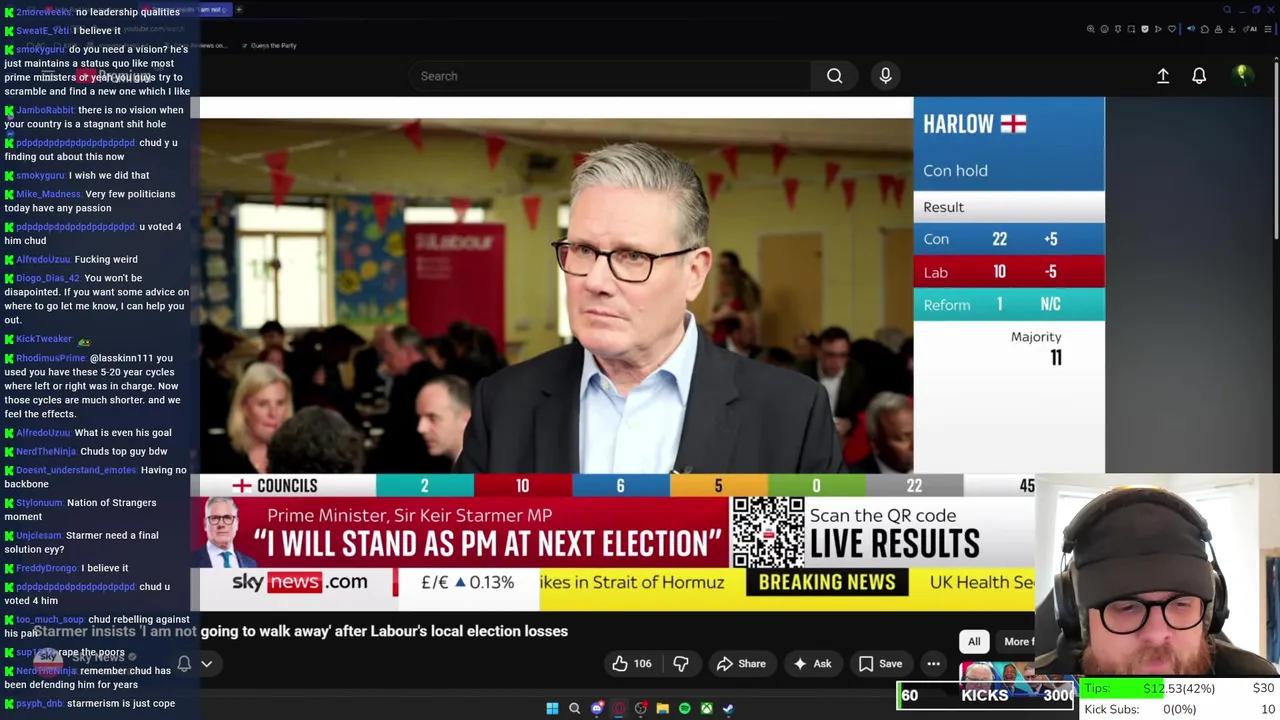Open more actions ellipsis menu under video
This screenshot has height=720, width=1280.
[933, 664]
